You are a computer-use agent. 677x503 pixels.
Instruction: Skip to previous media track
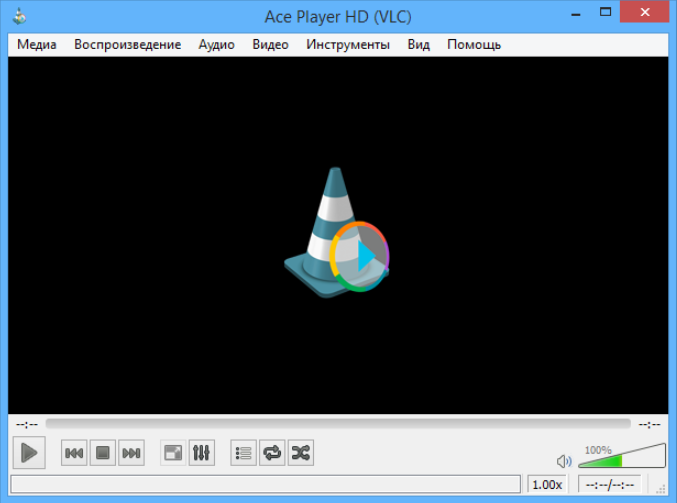74,453
